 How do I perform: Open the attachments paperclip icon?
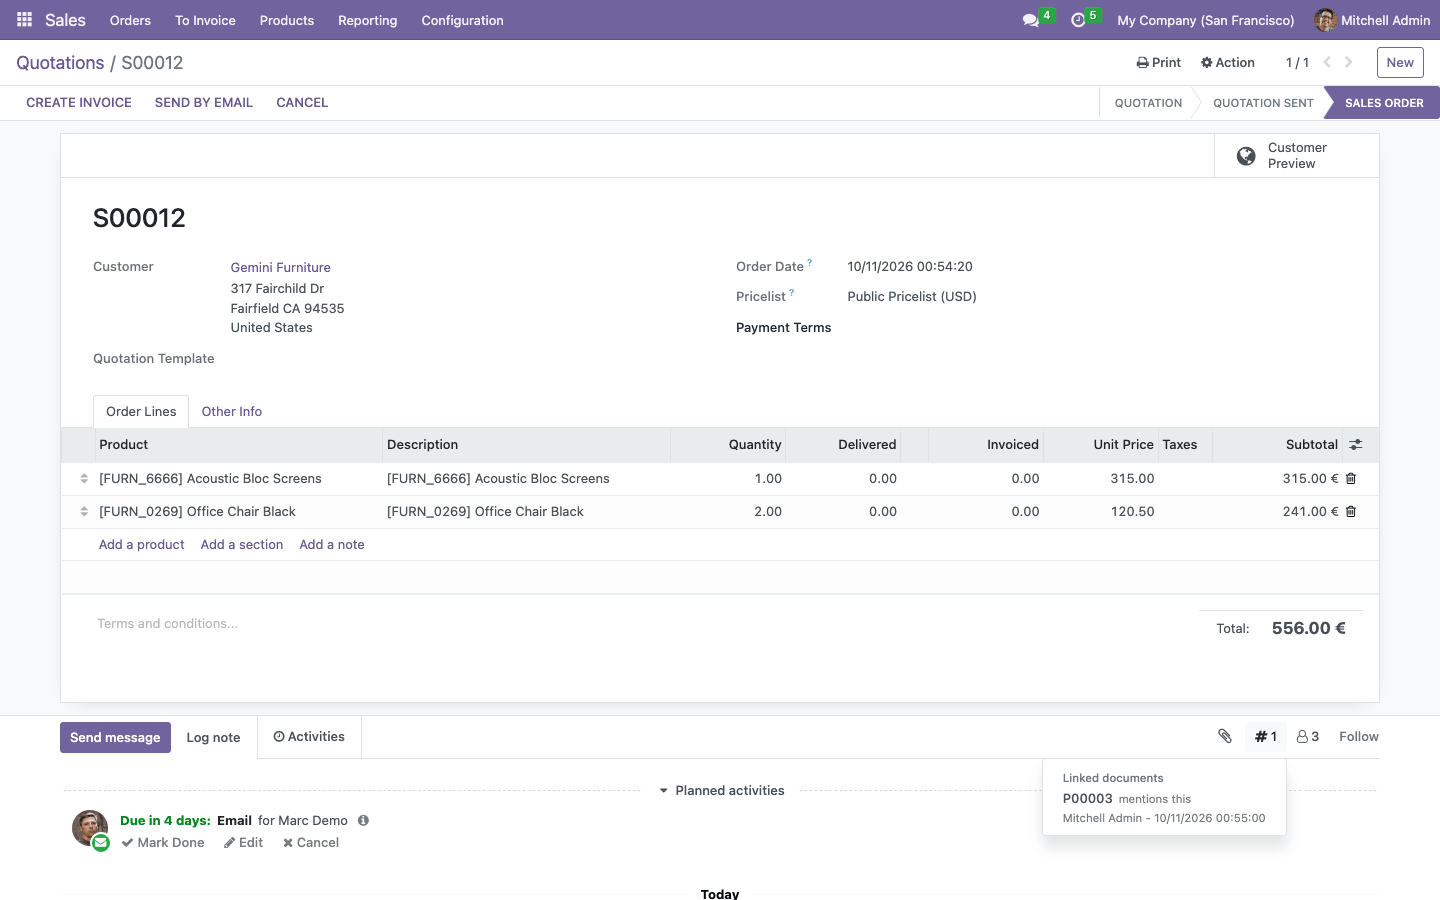point(1225,736)
